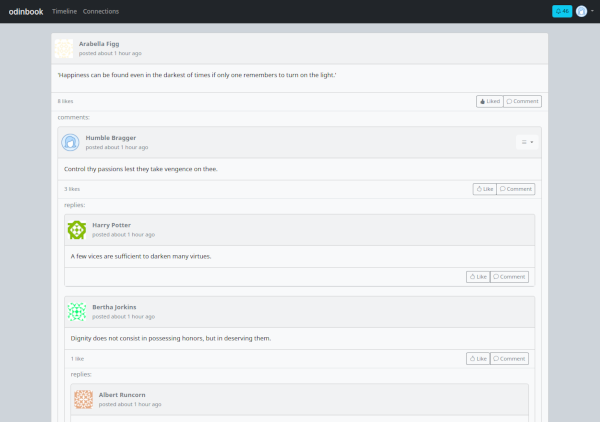
Task: Click Albert Runcorn's orange avatar
Action: pos(83,399)
